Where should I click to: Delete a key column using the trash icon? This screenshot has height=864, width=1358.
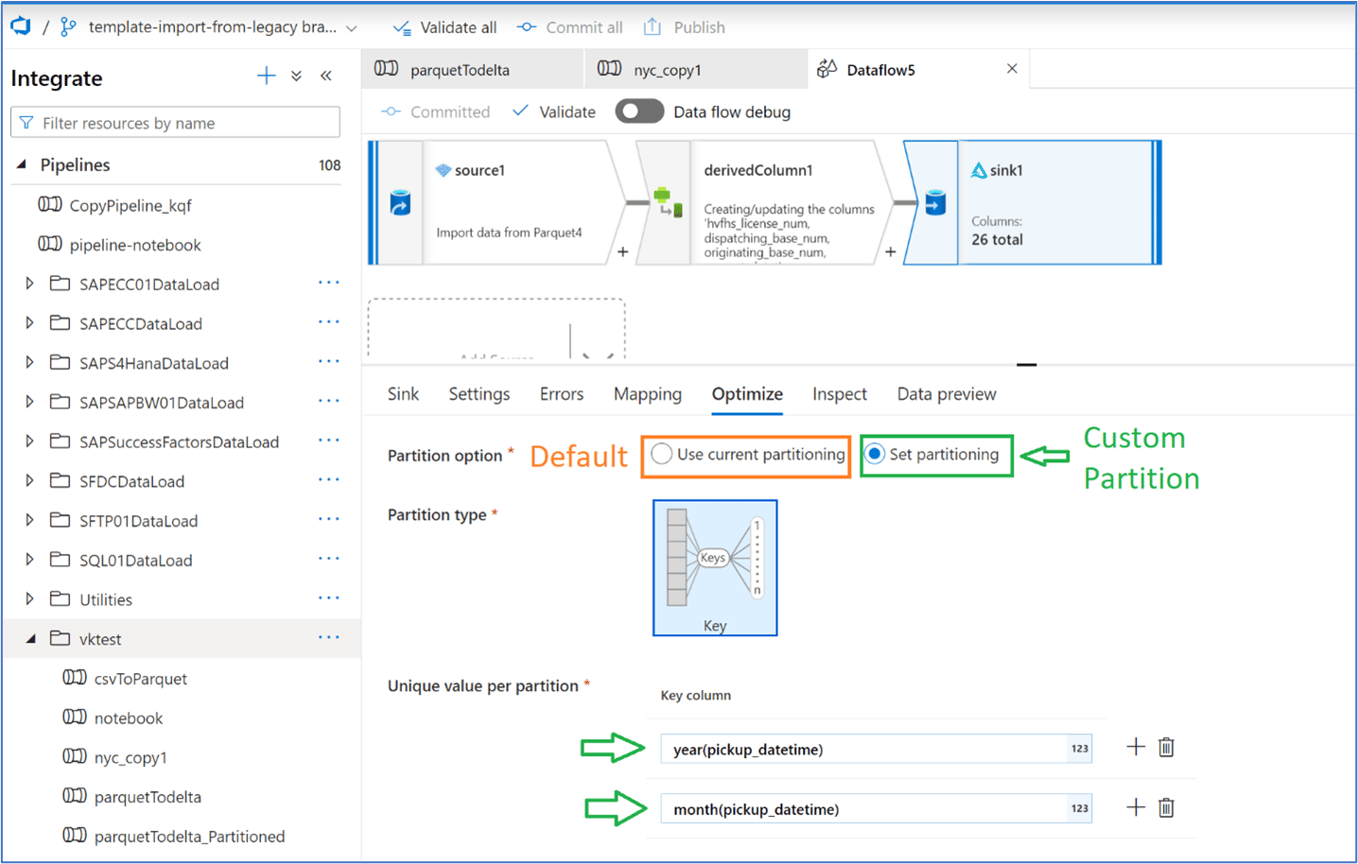point(1166,747)
